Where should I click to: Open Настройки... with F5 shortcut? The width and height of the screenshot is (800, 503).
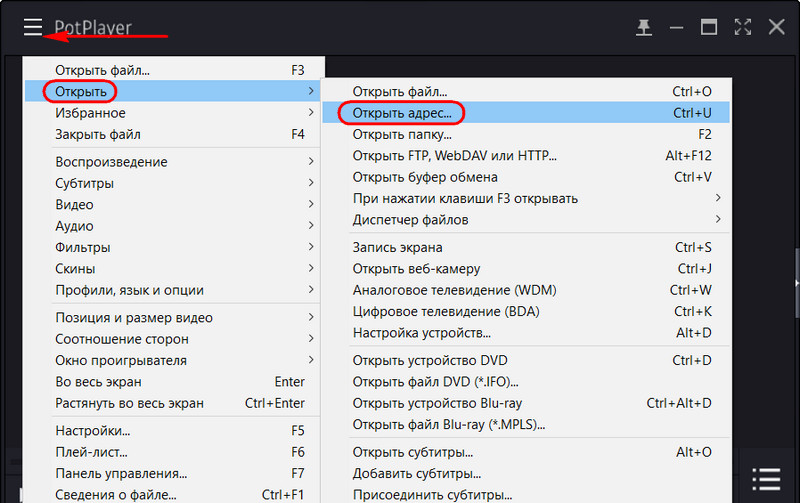173,431
